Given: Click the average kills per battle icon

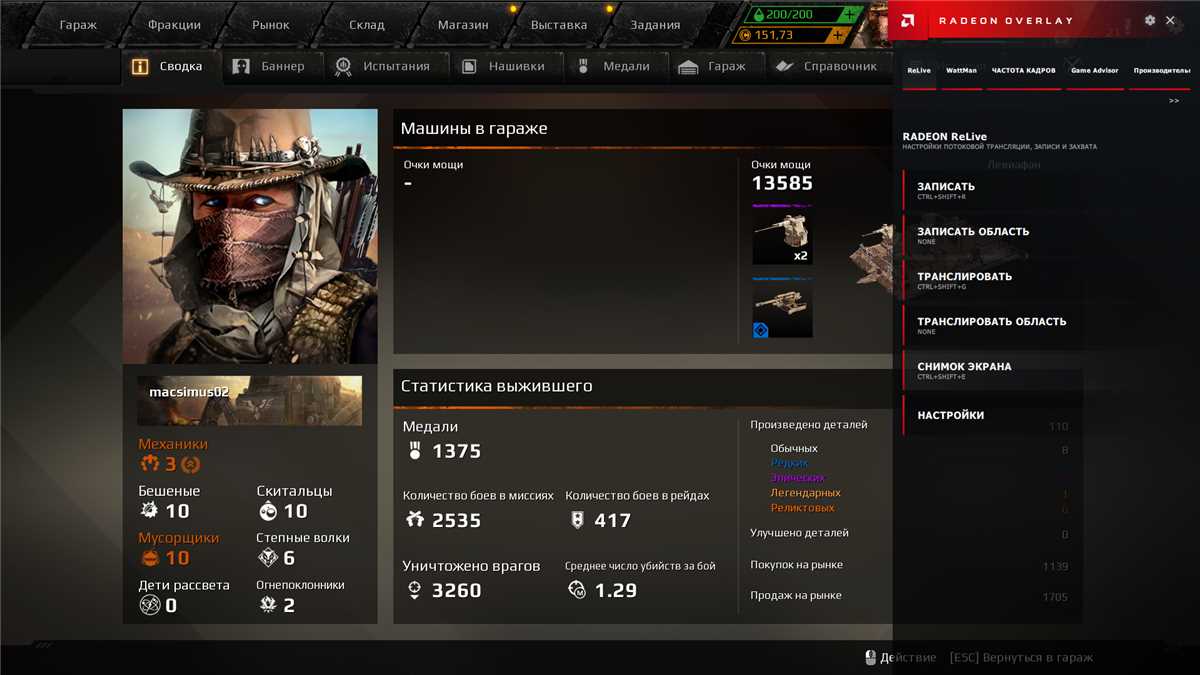Looking at the screenshot, I should (x=577, y=590).
